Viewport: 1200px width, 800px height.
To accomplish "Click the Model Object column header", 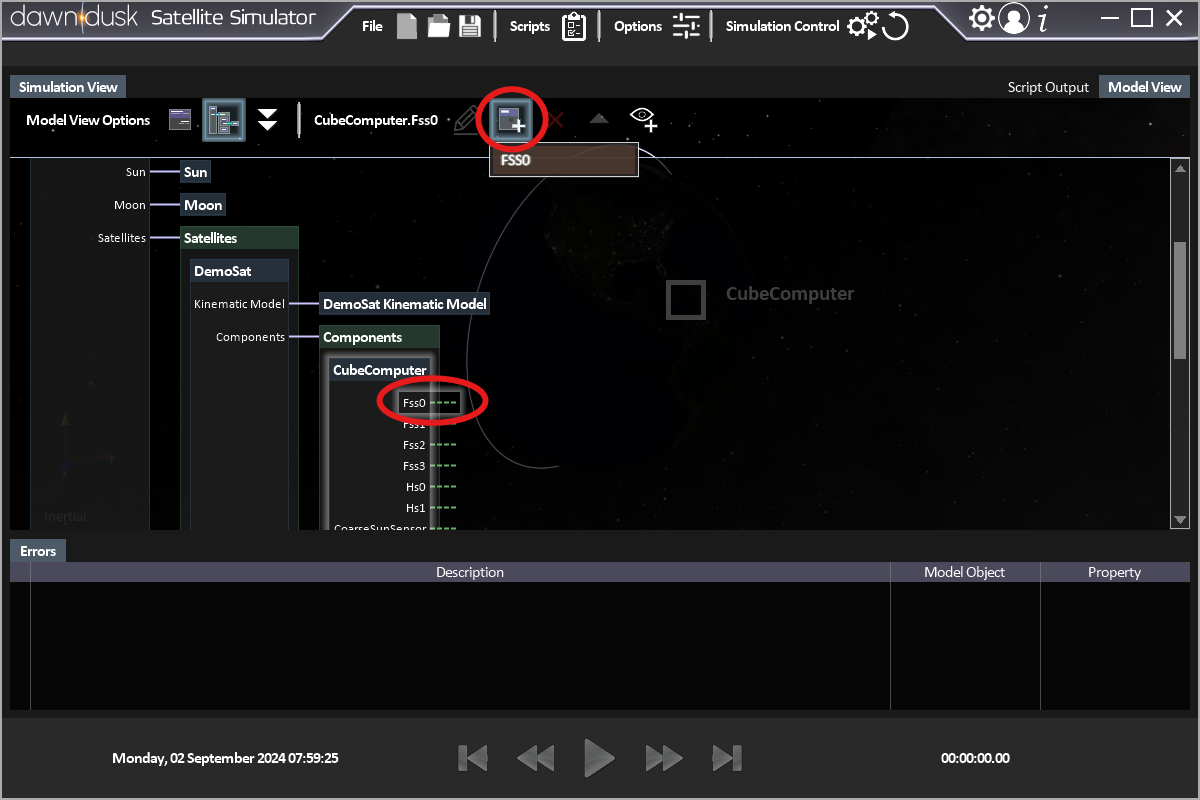I will [965, 572].
